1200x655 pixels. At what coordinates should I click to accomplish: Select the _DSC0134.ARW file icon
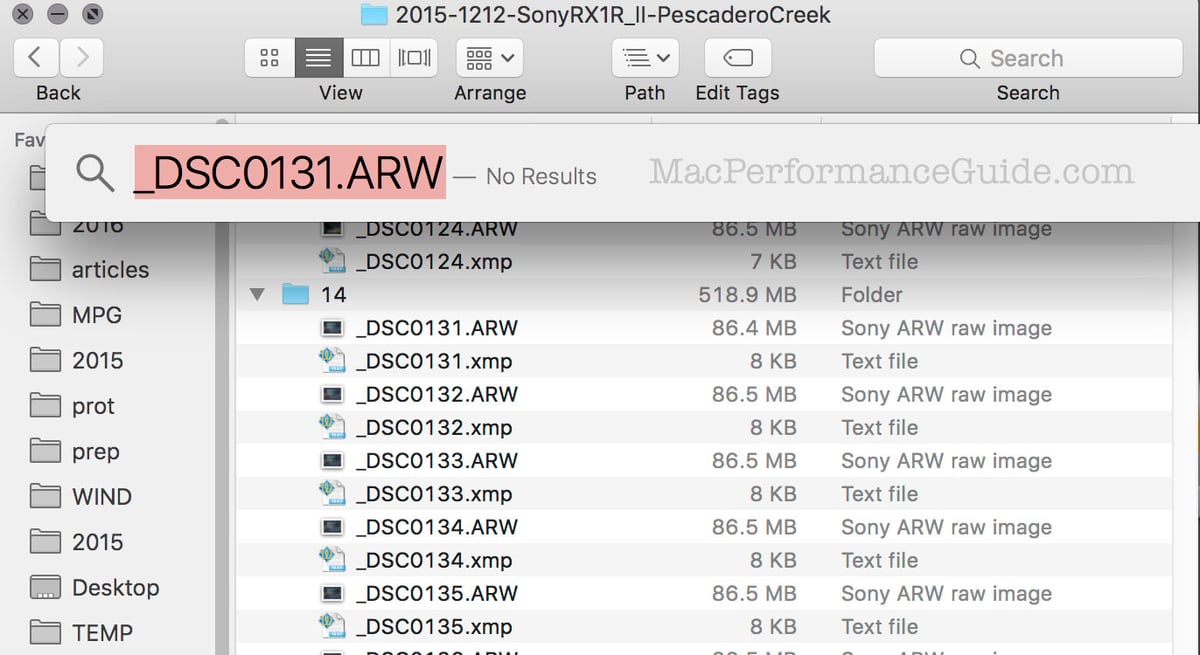(332, 527)
